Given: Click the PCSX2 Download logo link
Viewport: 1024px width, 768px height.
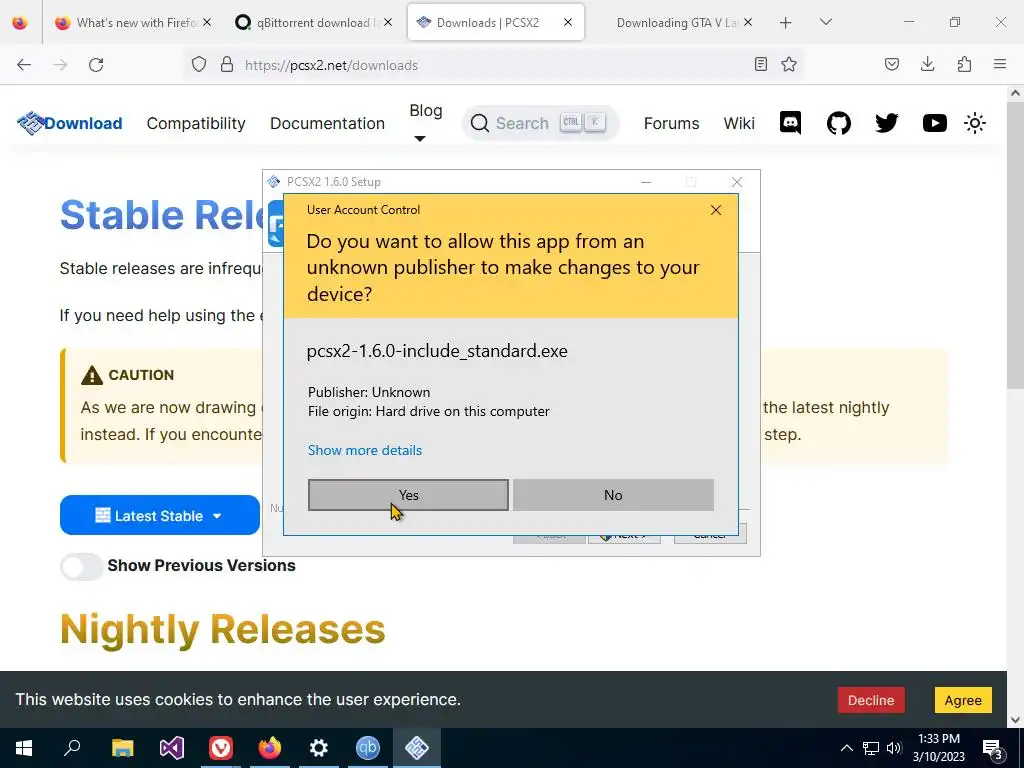Looking at the screenshot, I should pos(70,123).
